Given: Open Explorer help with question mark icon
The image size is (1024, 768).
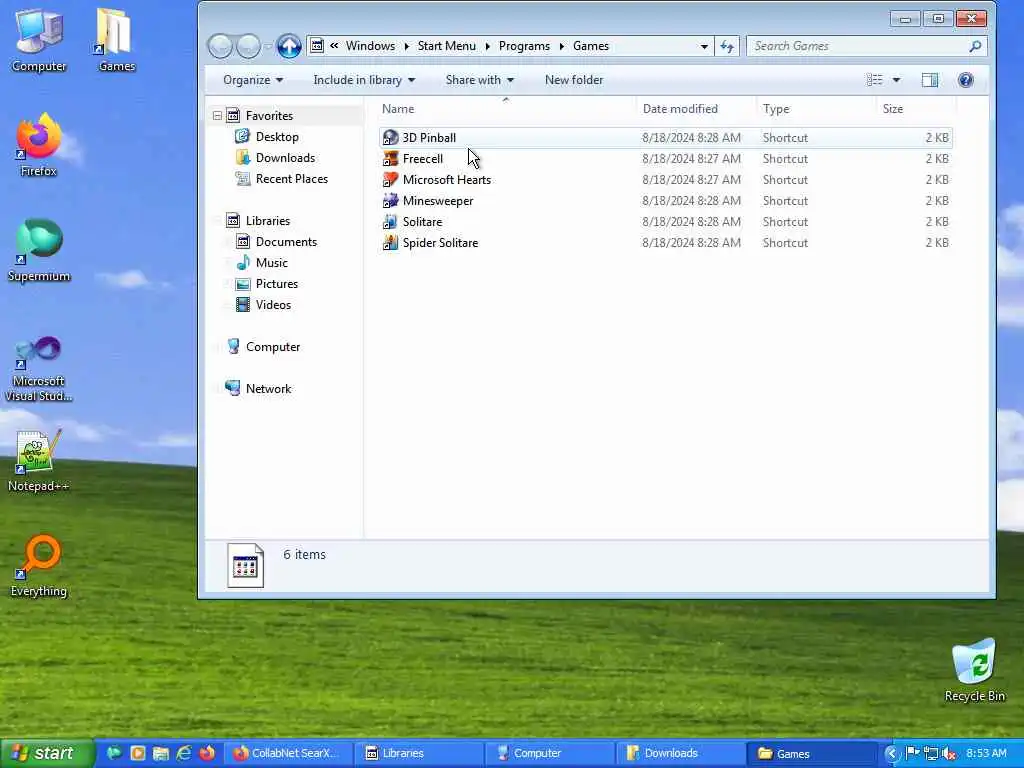Looking at the screenshot, I should click(965, 80).
